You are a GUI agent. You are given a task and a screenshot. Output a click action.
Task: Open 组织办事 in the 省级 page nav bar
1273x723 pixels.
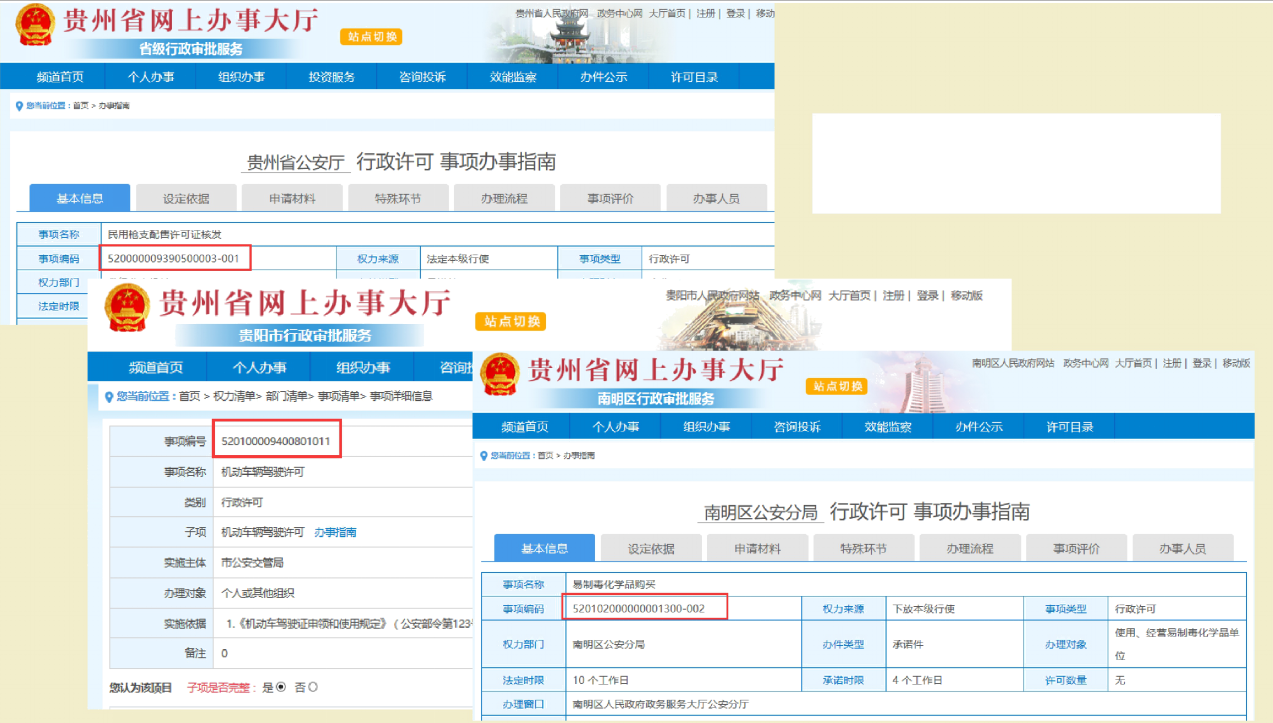click(241, 77)
